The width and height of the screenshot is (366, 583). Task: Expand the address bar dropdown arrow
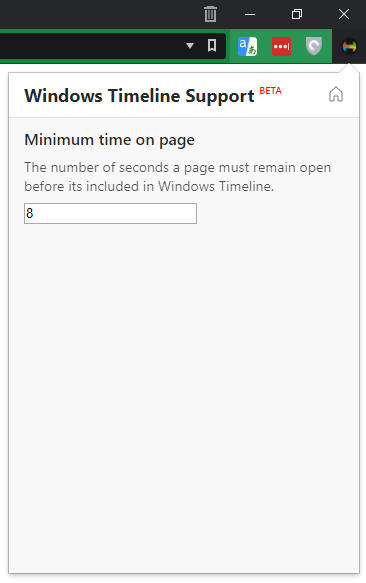coord(190,46)
